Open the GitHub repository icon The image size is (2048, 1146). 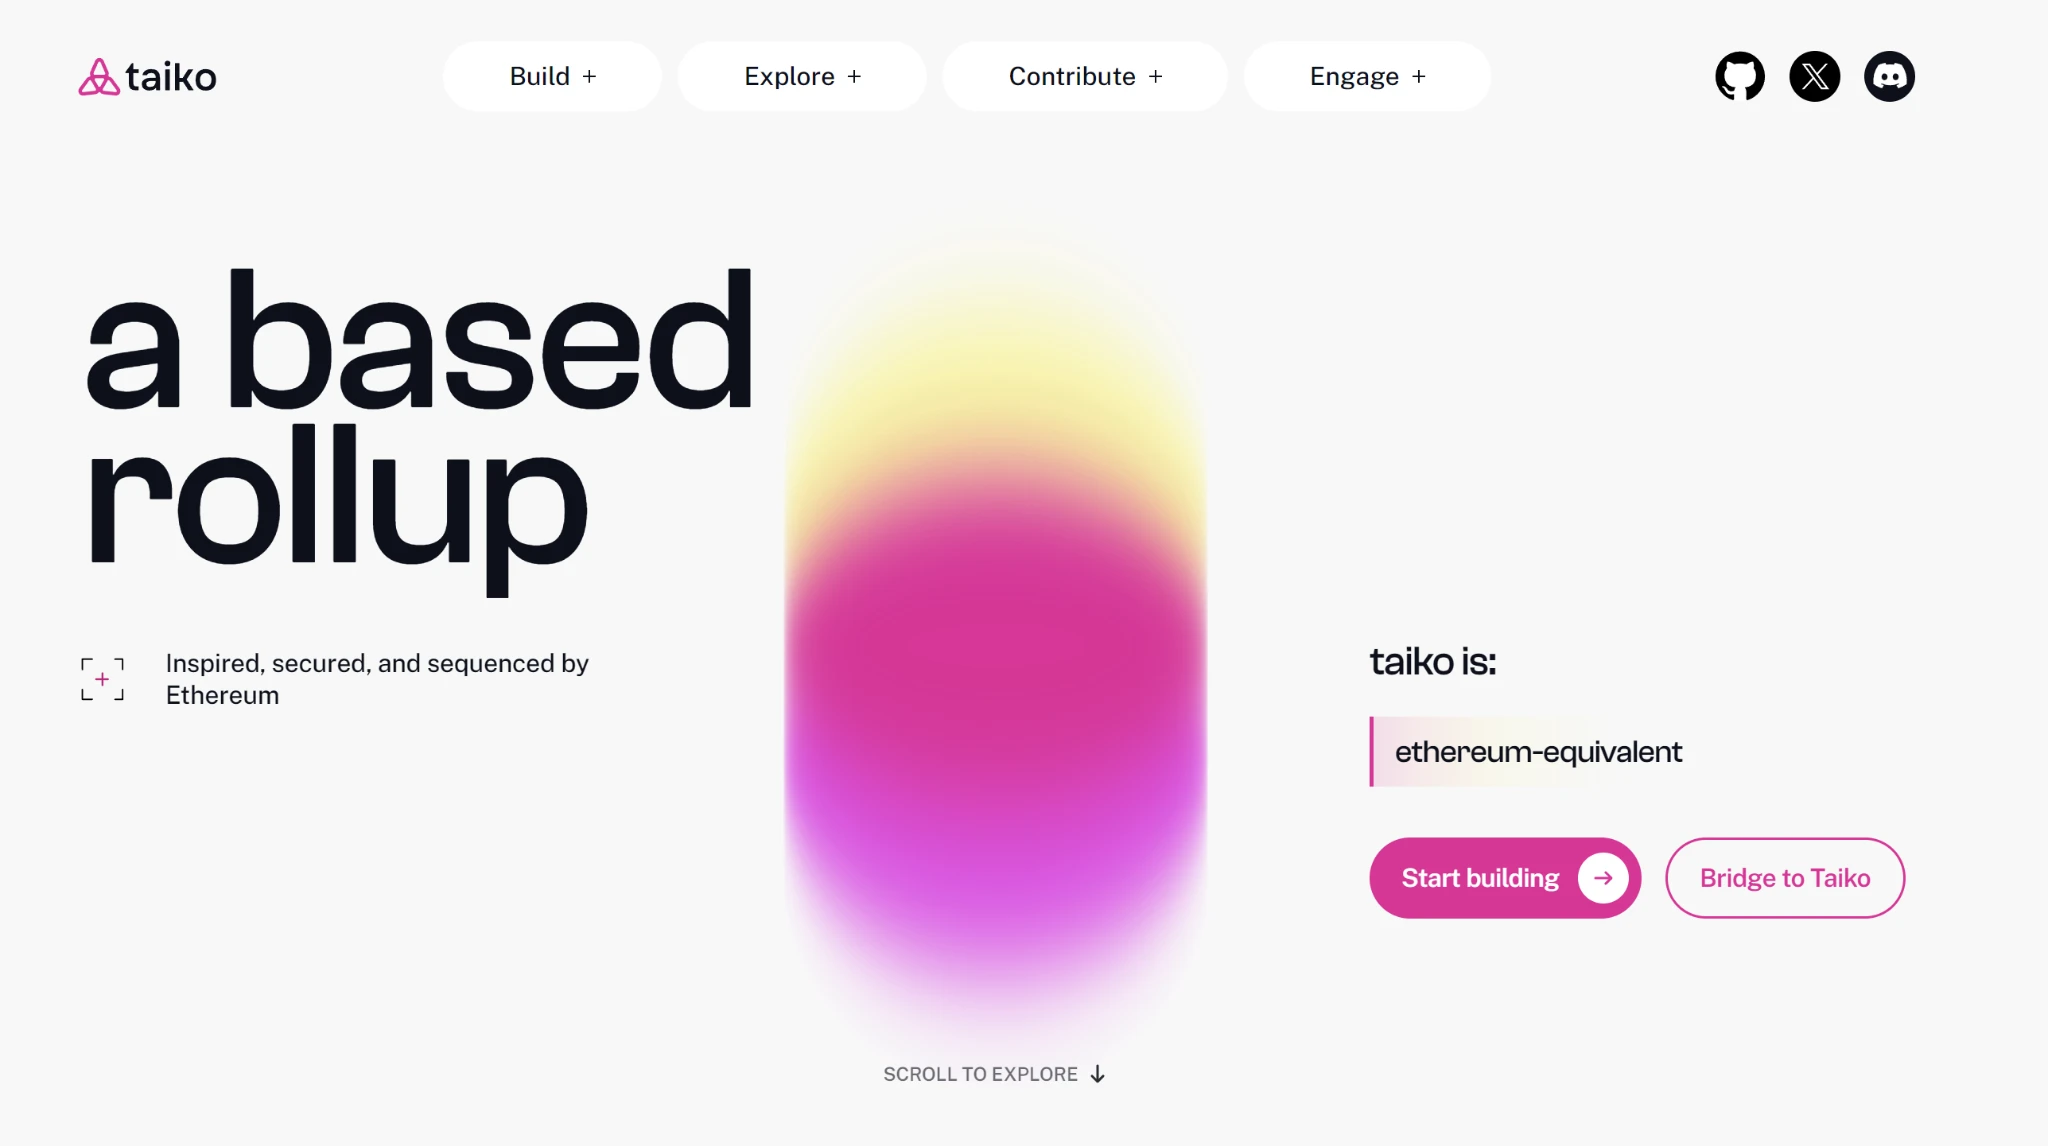[x=1740, y=76]
